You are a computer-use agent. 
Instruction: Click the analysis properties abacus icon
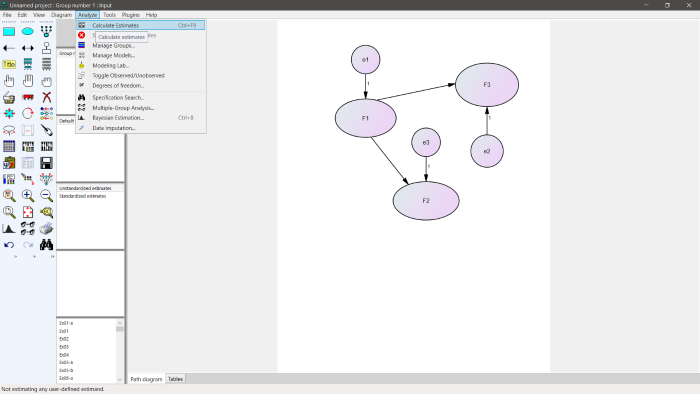tap(28, 146)
